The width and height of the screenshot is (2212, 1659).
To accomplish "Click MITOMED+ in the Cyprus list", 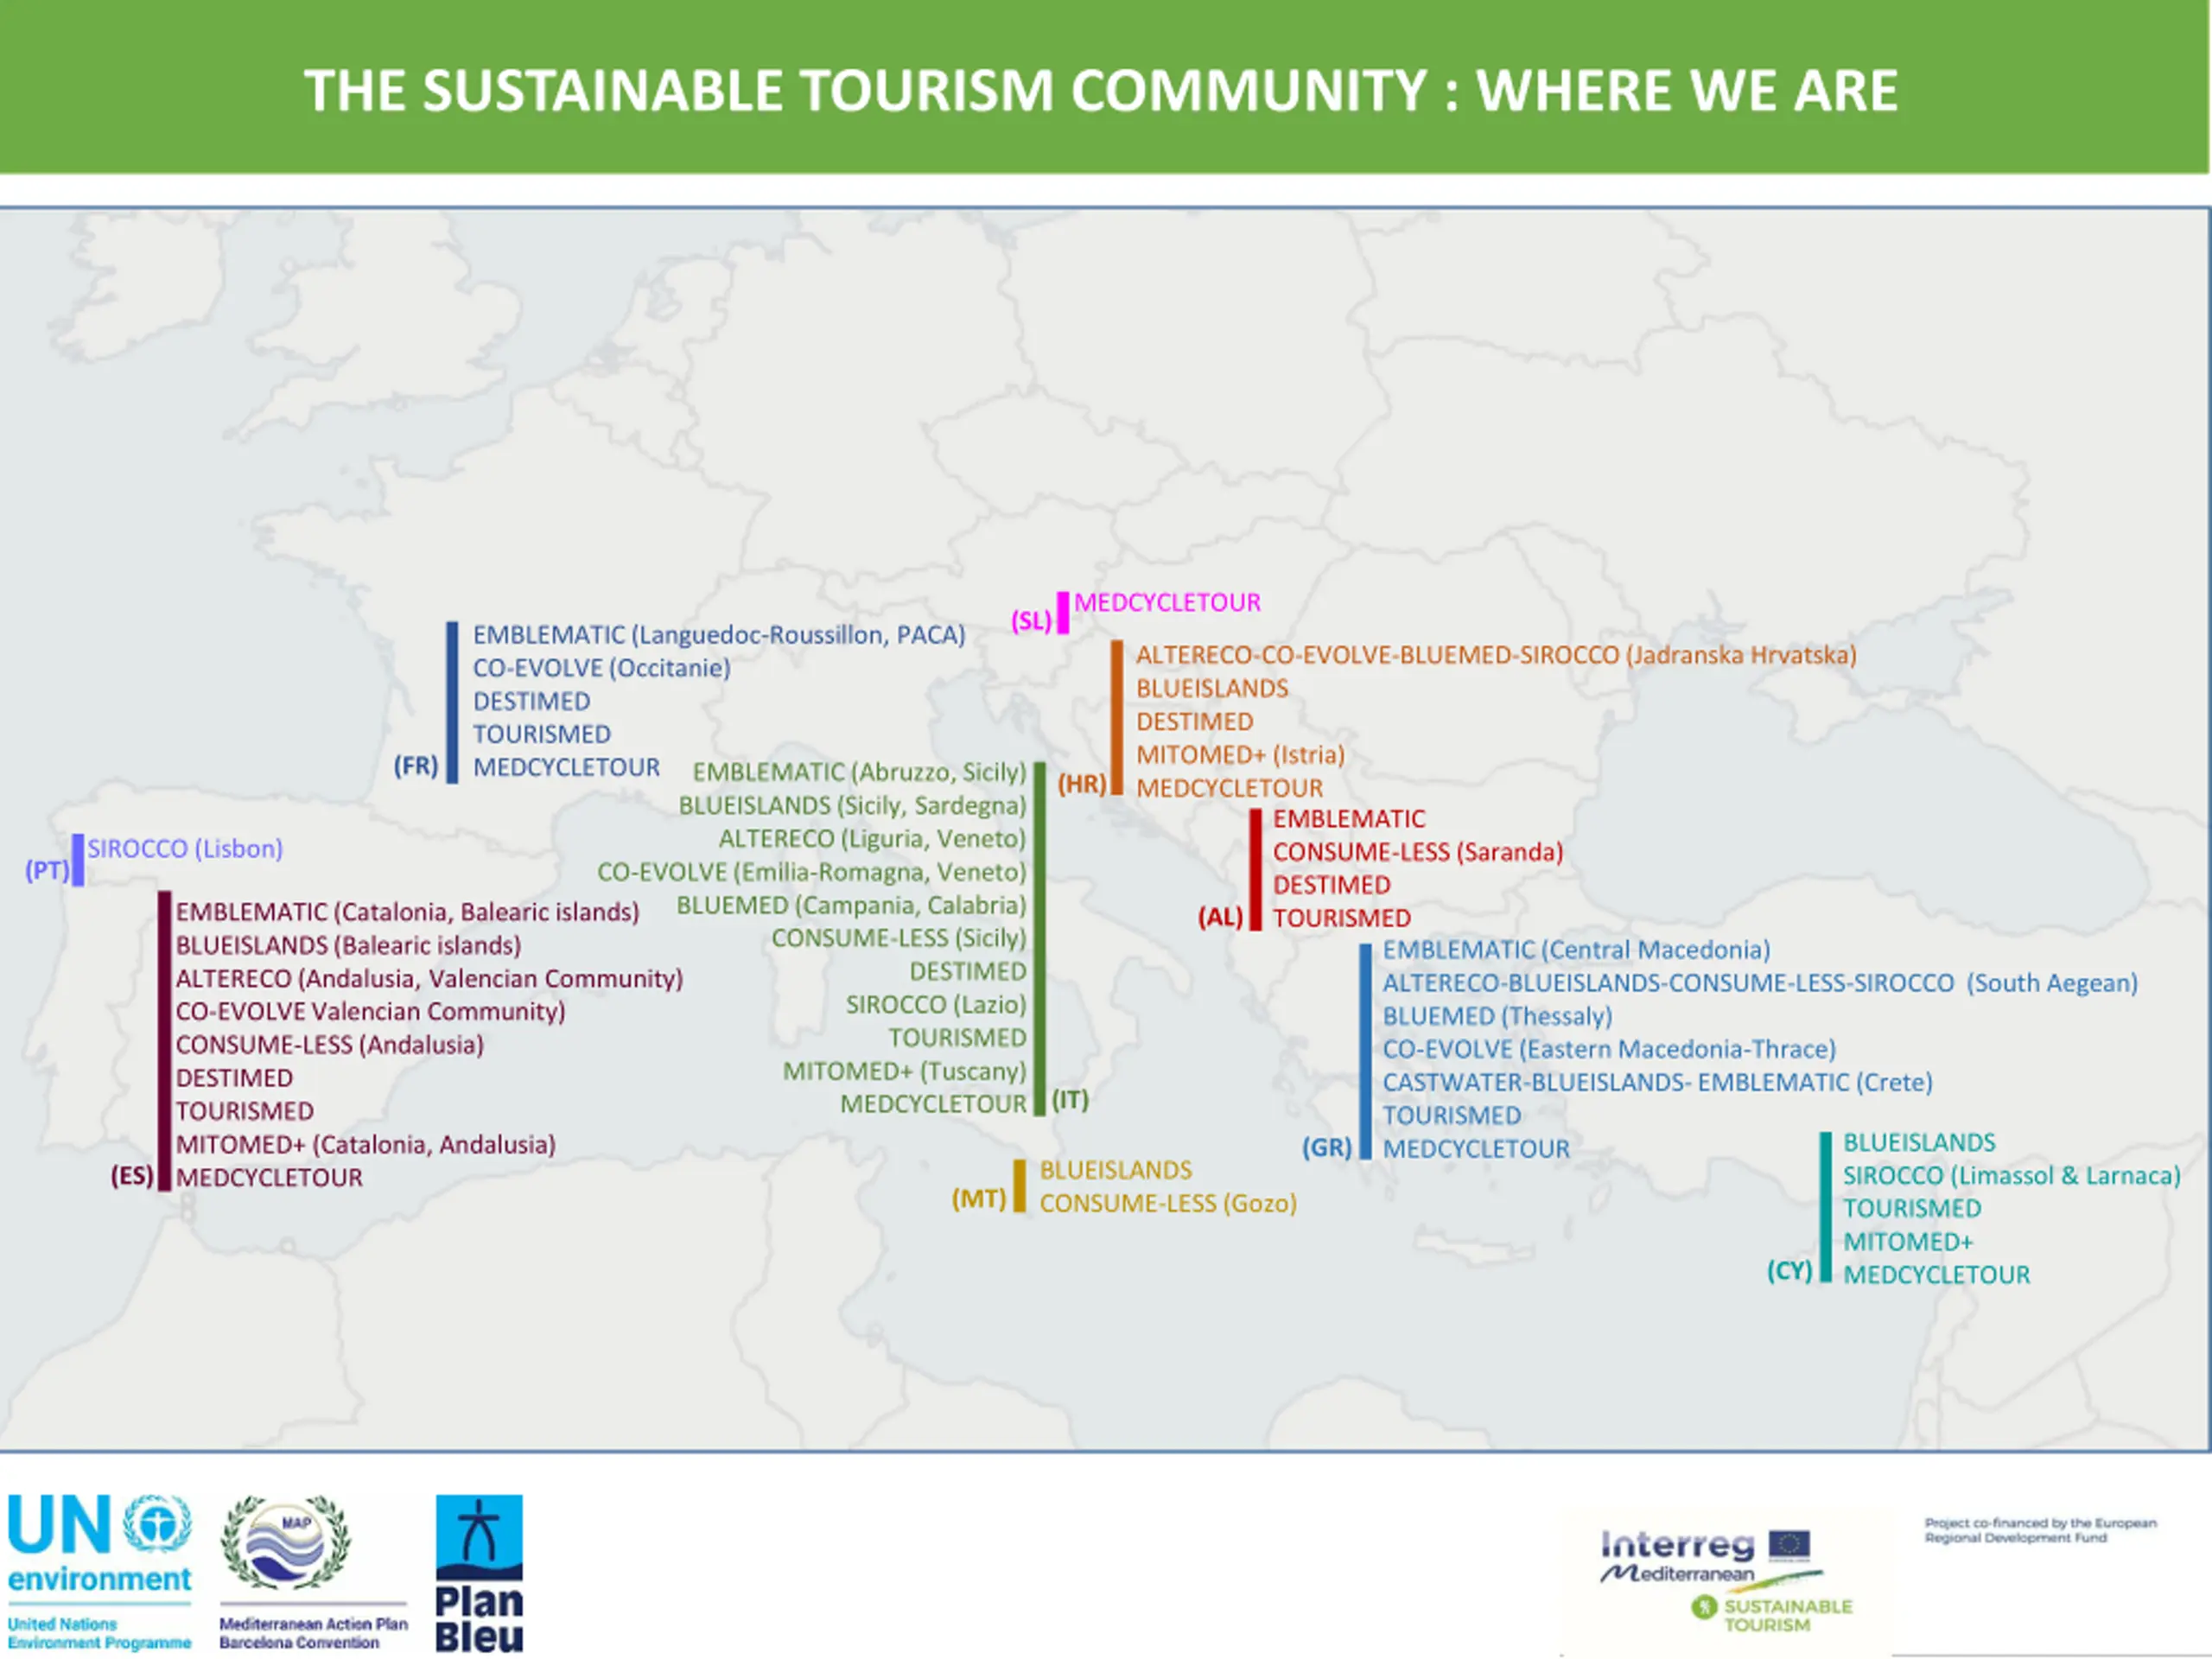I will click(x=1908, y=1242).
